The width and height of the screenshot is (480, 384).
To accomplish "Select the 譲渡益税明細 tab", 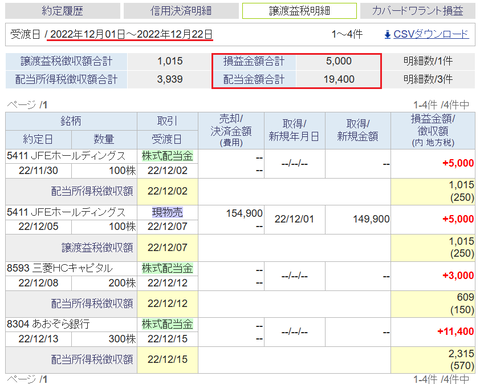I will [x=299, y=11].
